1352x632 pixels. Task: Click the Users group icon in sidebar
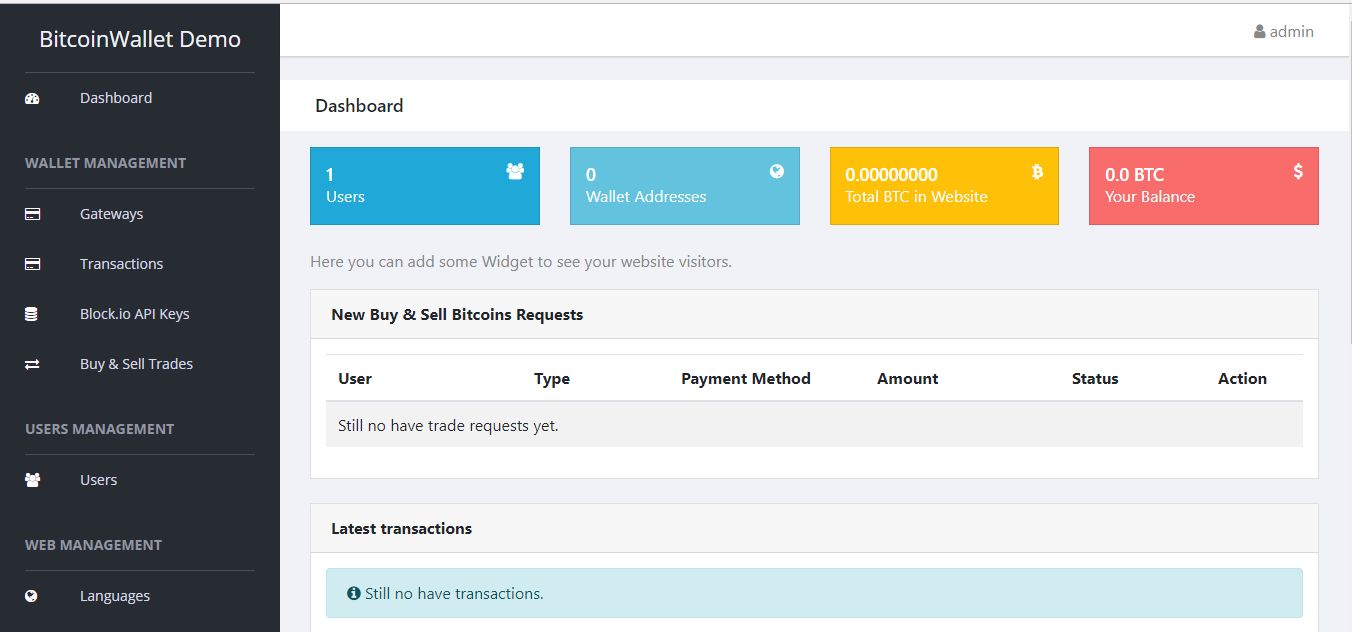point(32,480)
